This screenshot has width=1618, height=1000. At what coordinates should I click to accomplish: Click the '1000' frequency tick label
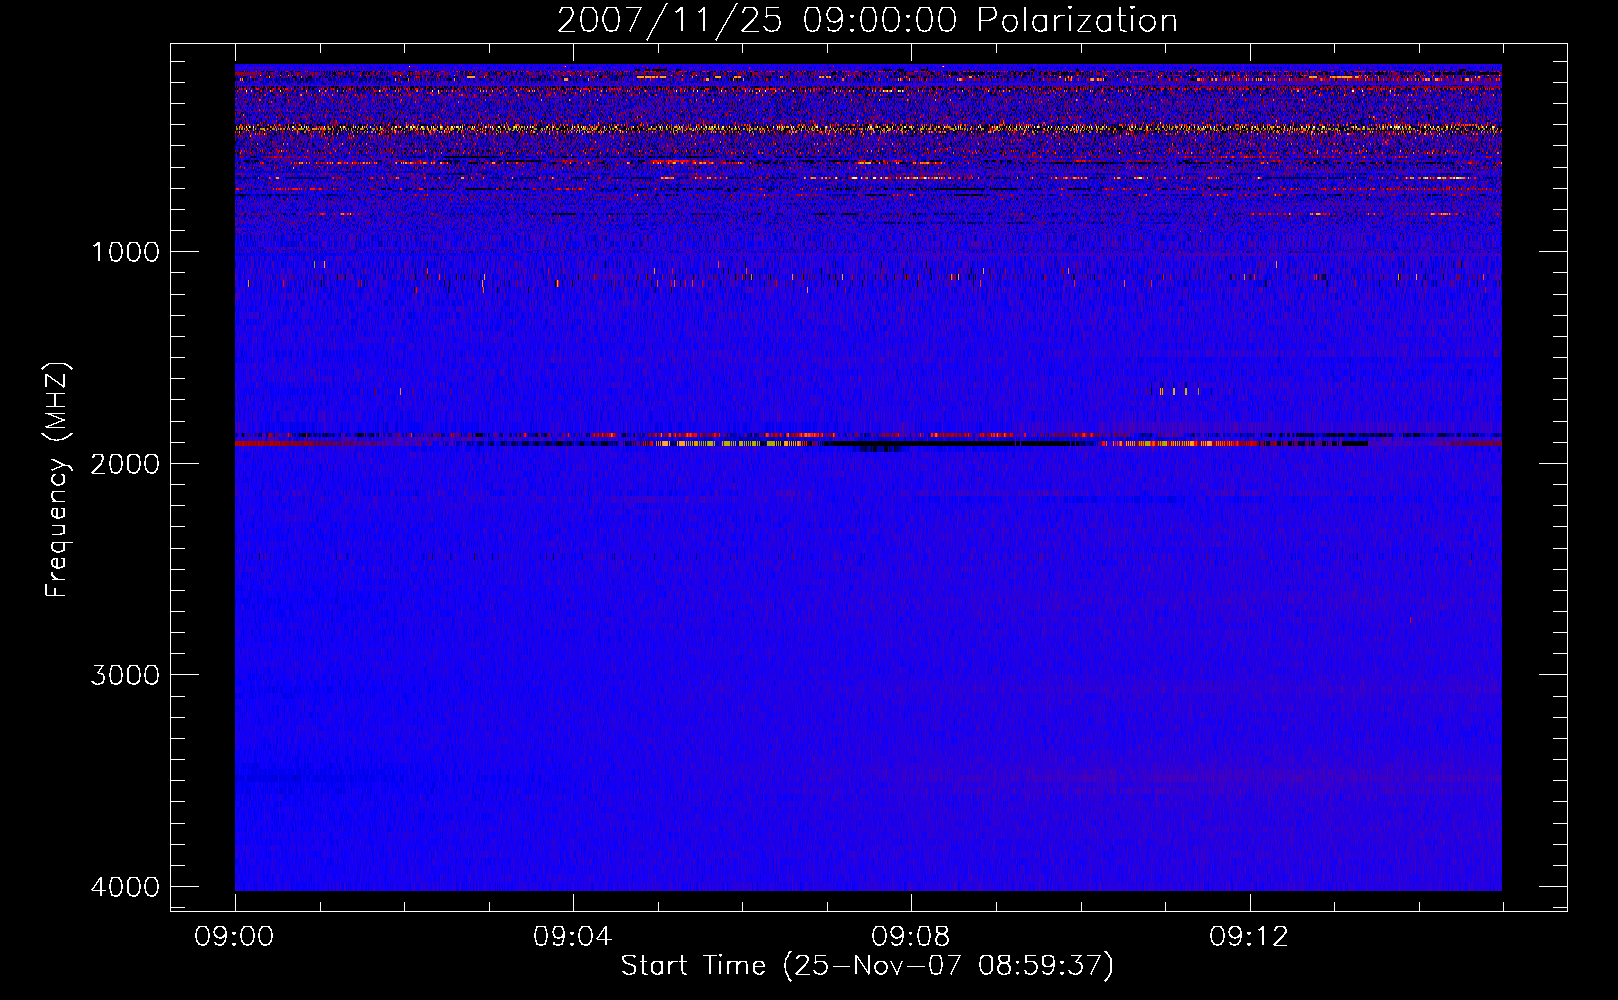pos(125,252)
